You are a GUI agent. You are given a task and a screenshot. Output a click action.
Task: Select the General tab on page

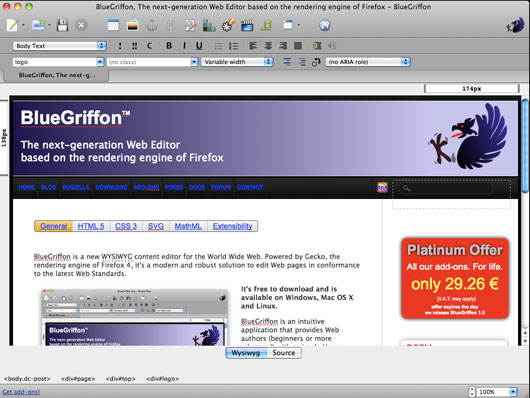pos(53,226)
